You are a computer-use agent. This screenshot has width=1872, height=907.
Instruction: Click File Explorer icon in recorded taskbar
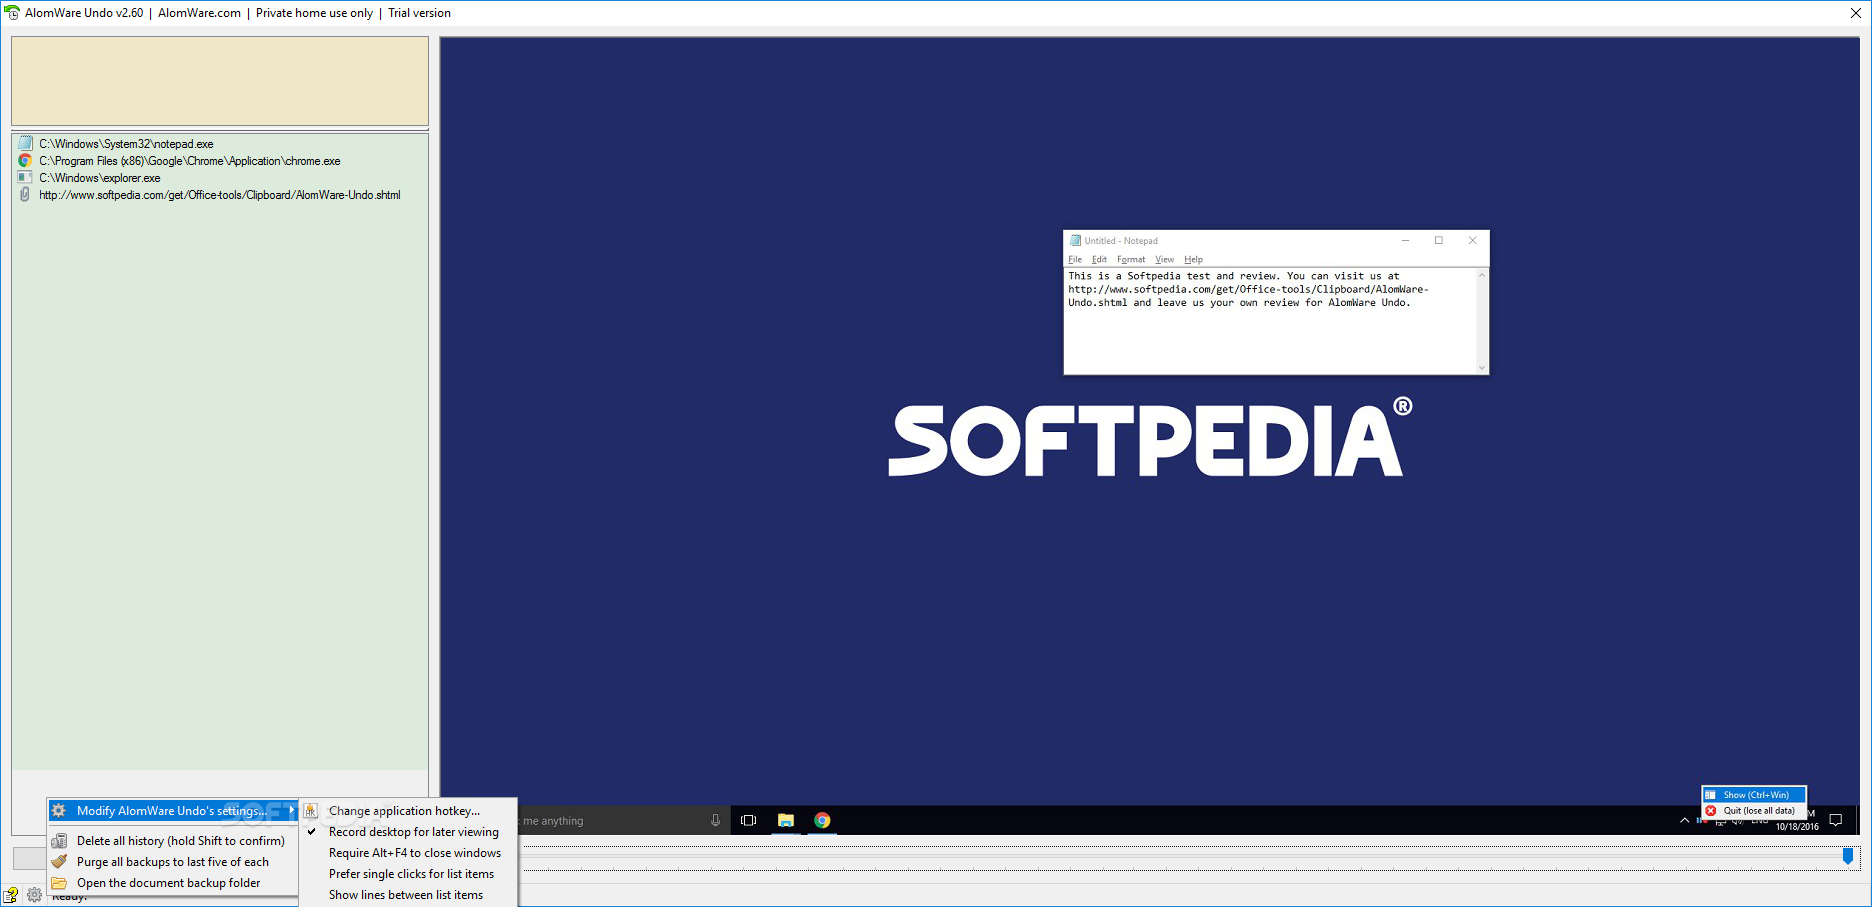click(x=786, y=820)
